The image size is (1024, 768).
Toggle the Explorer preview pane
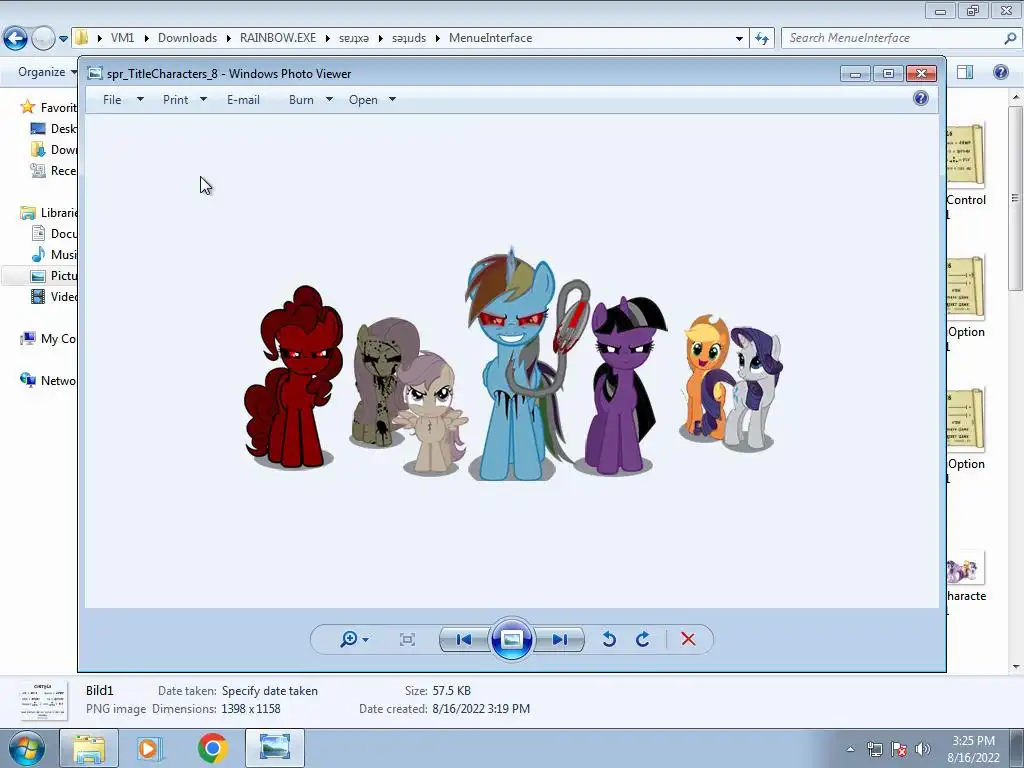965,72
